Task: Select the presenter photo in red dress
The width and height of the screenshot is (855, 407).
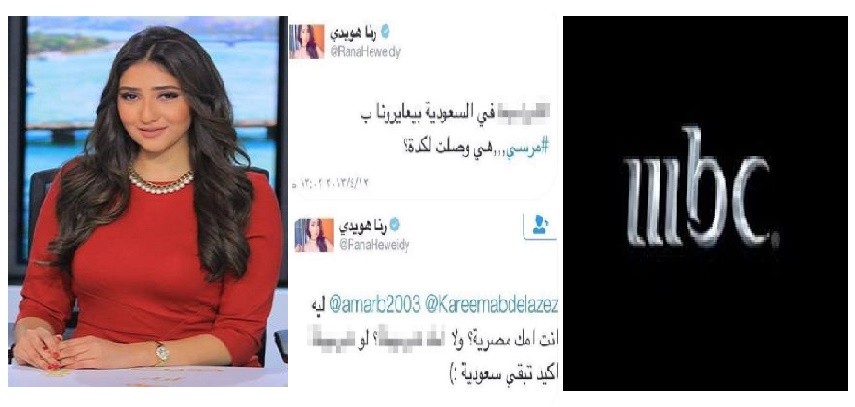Action: [148, 201]
